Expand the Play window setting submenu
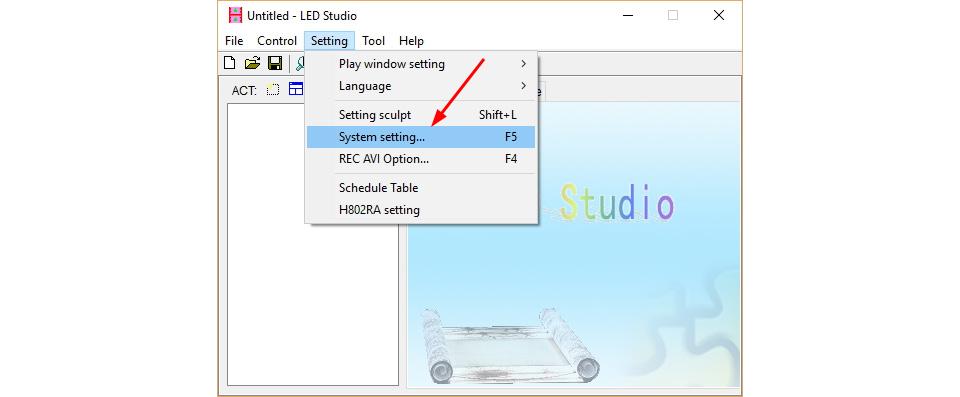This screenshot has height=397, width=960. pos(421,64)
